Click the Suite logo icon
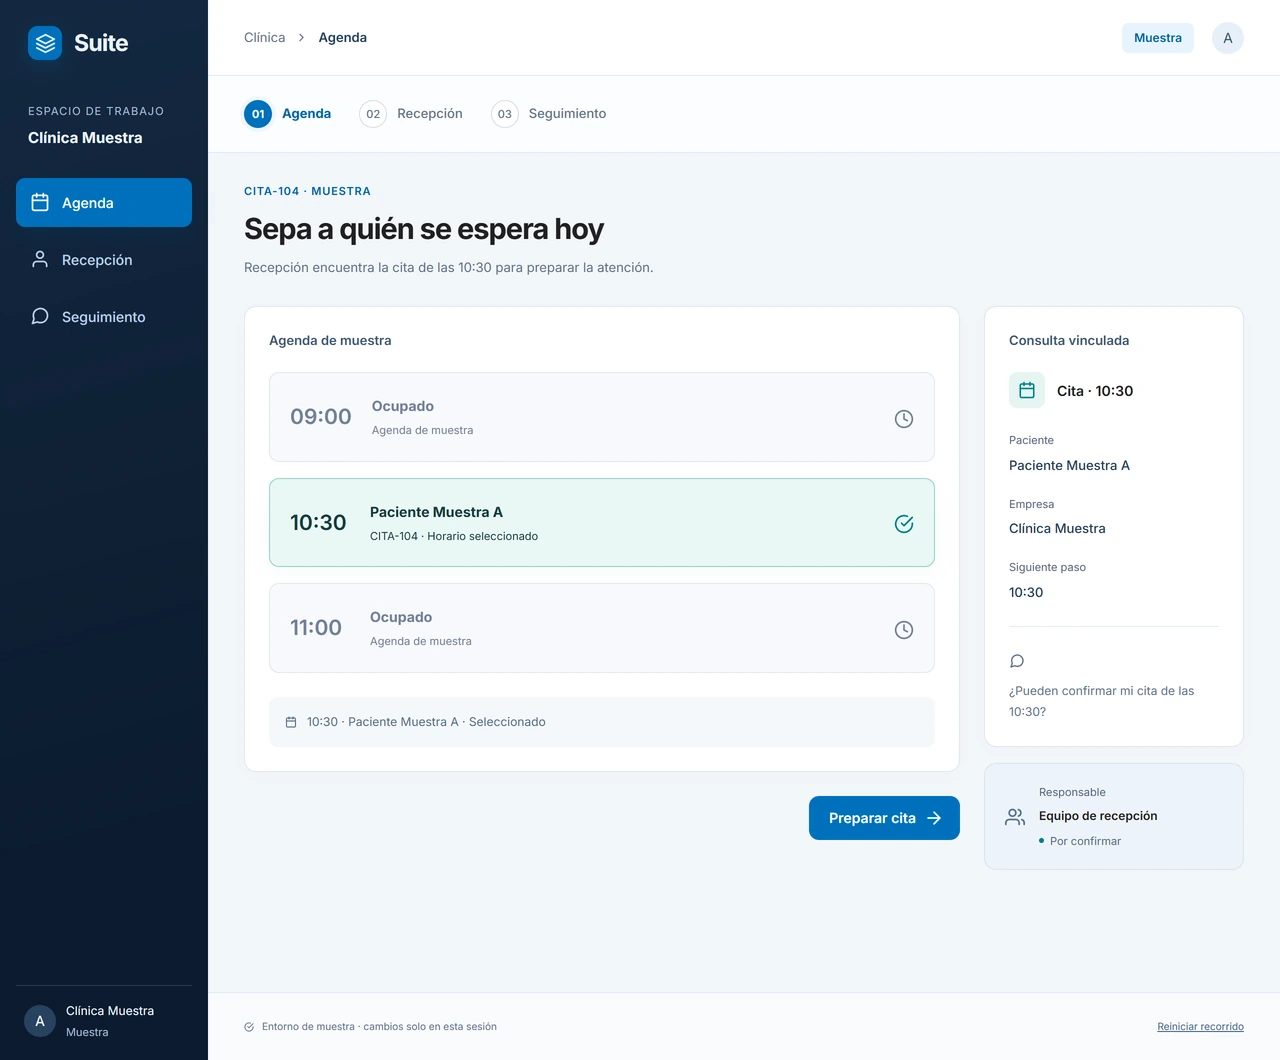Viewport: 1280px width, 1060px height. [x=45, y=43]
